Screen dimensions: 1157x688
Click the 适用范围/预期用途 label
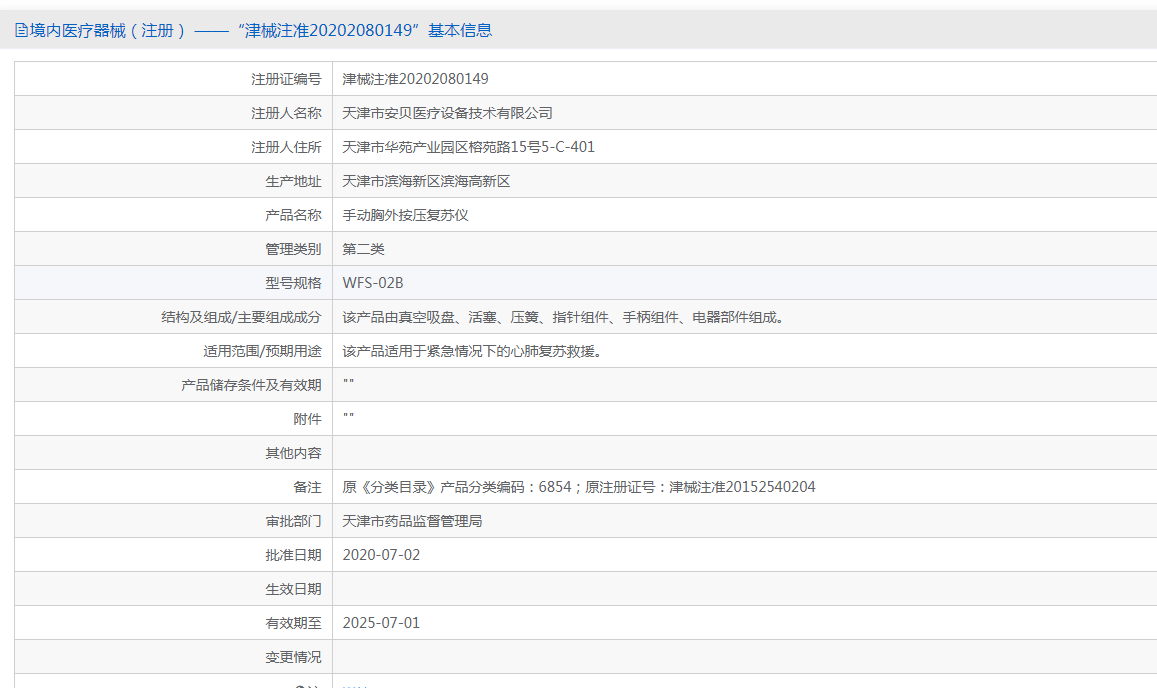pos(263,351)
